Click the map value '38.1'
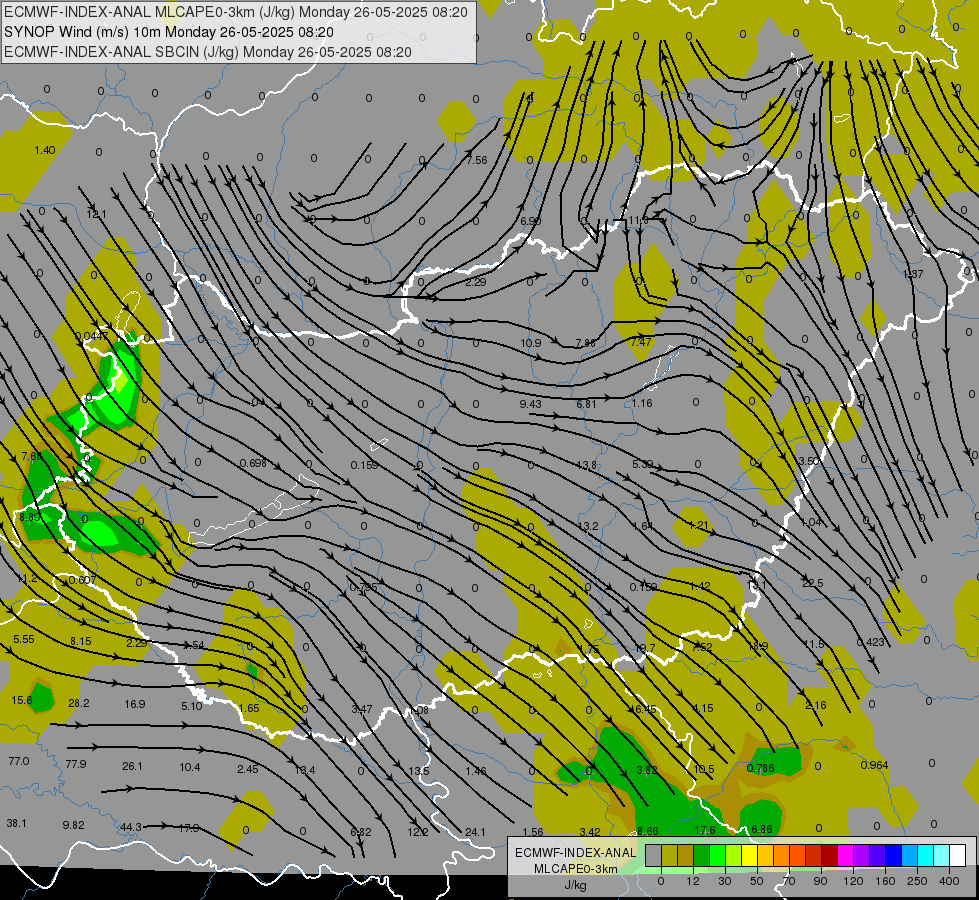Screen dimensions: 979x900 click(16, 823)
